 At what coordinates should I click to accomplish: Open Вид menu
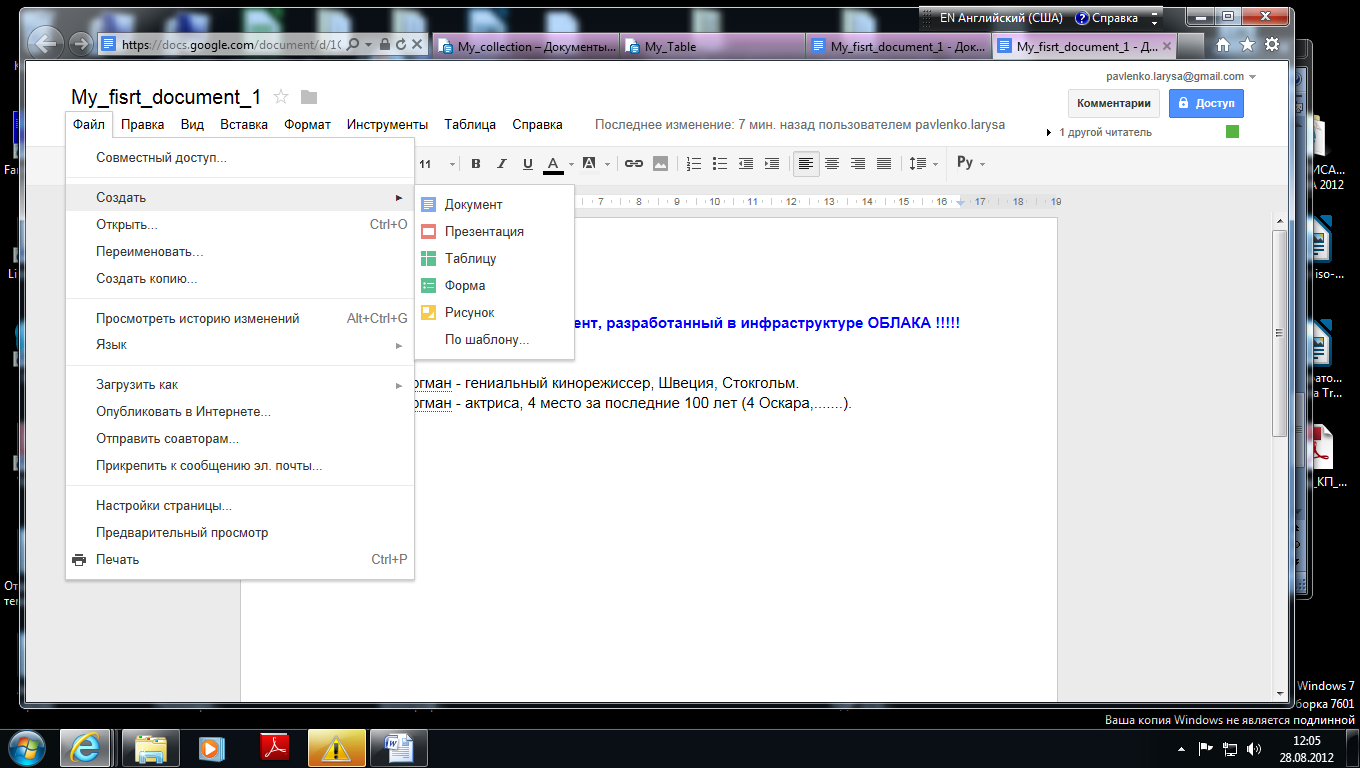pos(192,125)
